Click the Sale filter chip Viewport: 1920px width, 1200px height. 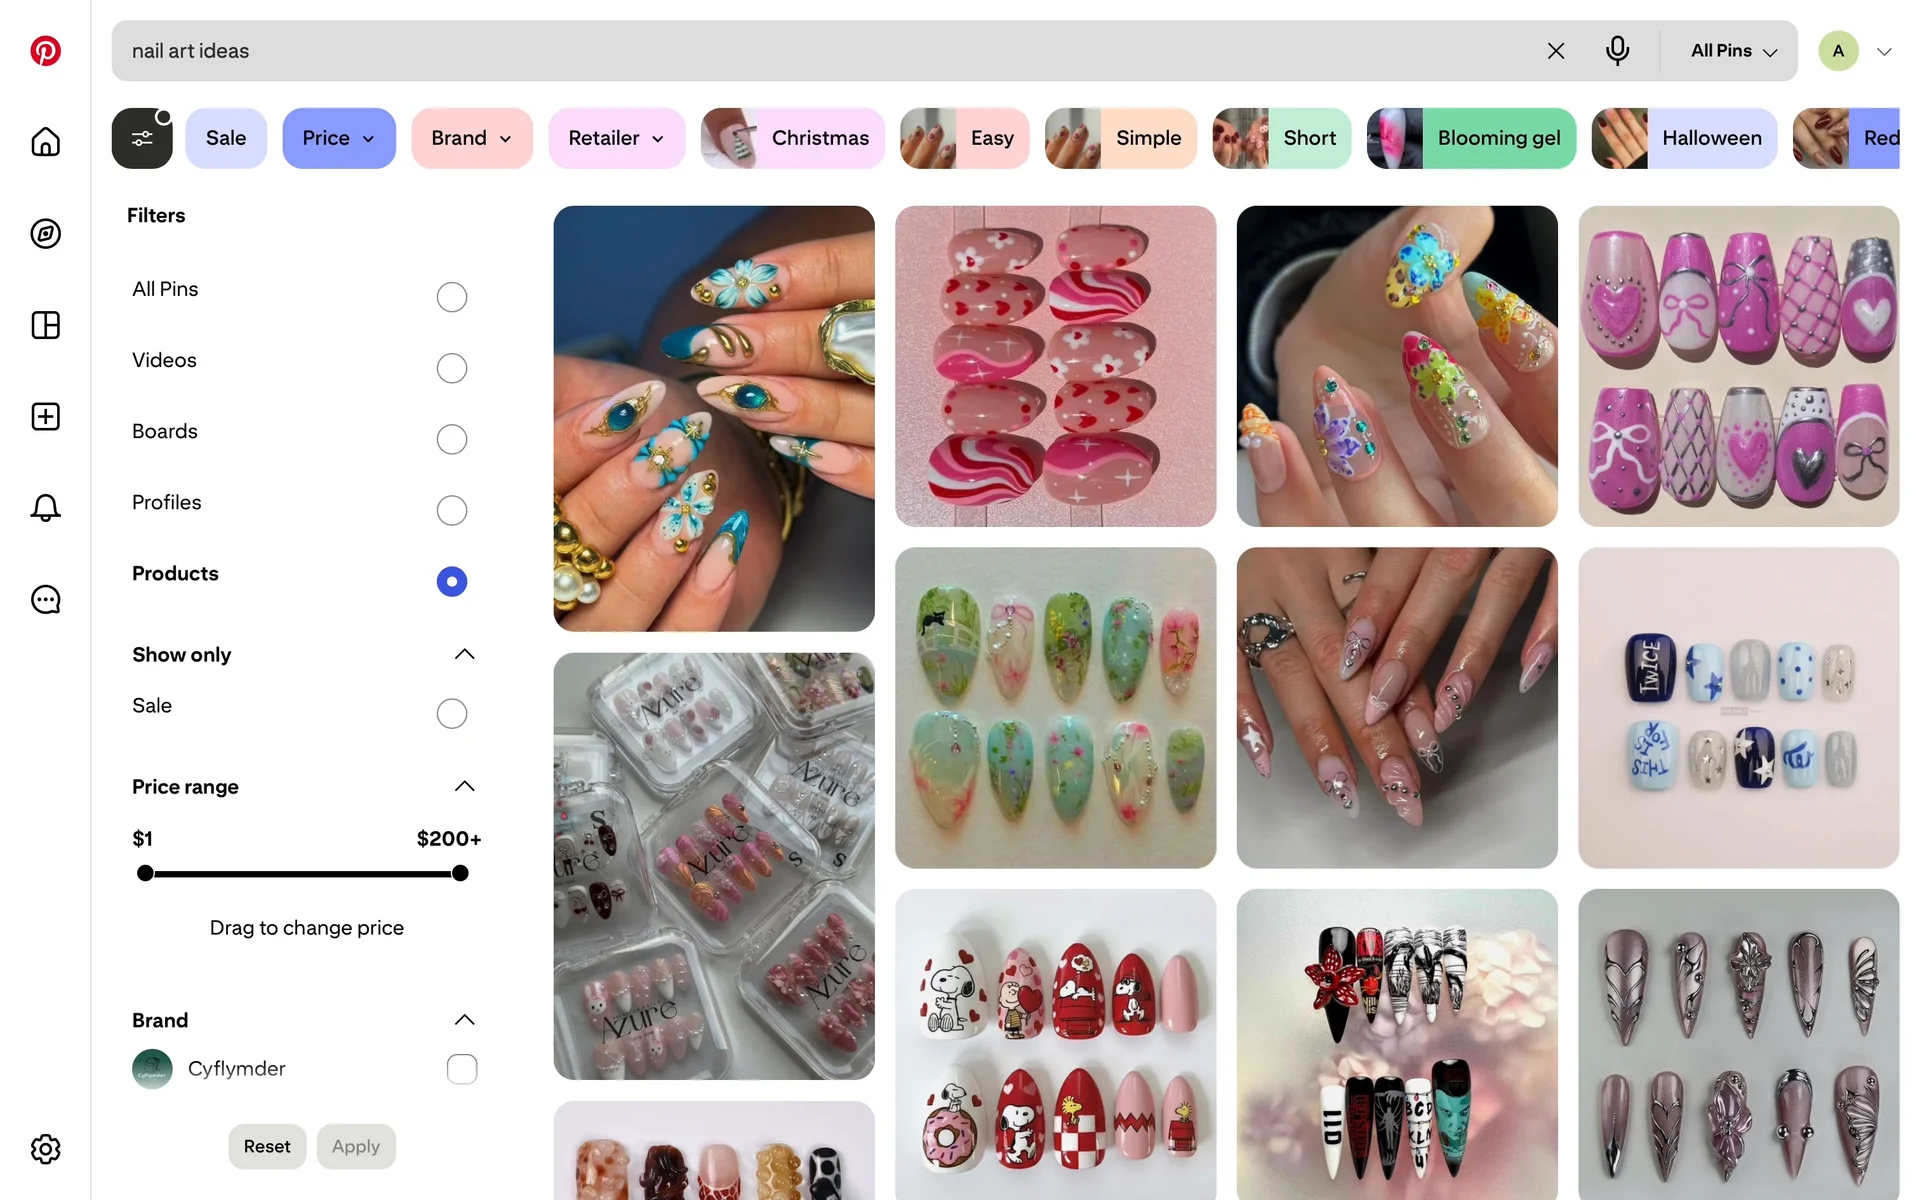coord(226,138)
